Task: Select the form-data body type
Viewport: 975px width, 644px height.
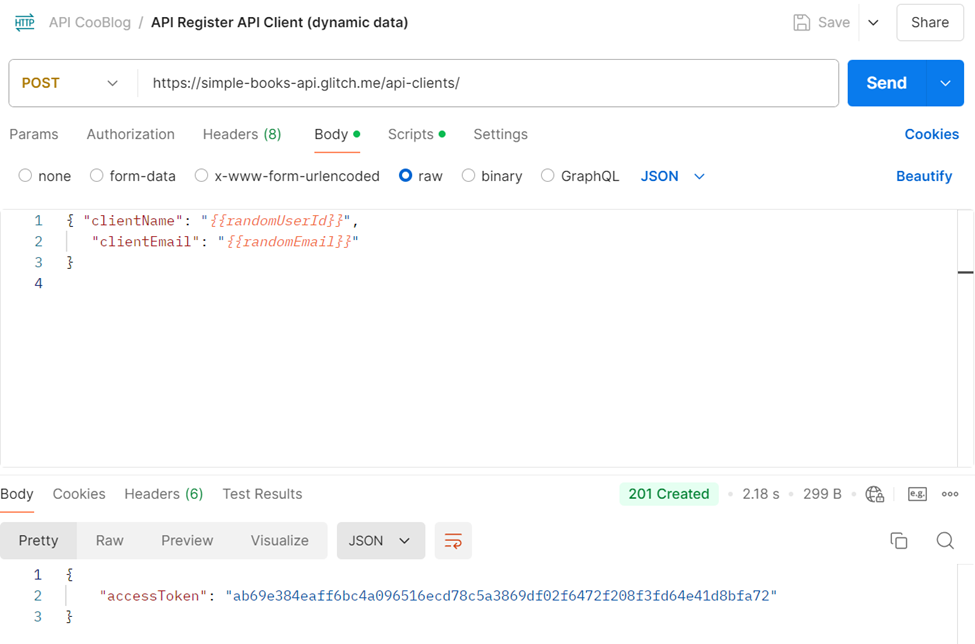Action: [x=97, y=176]
